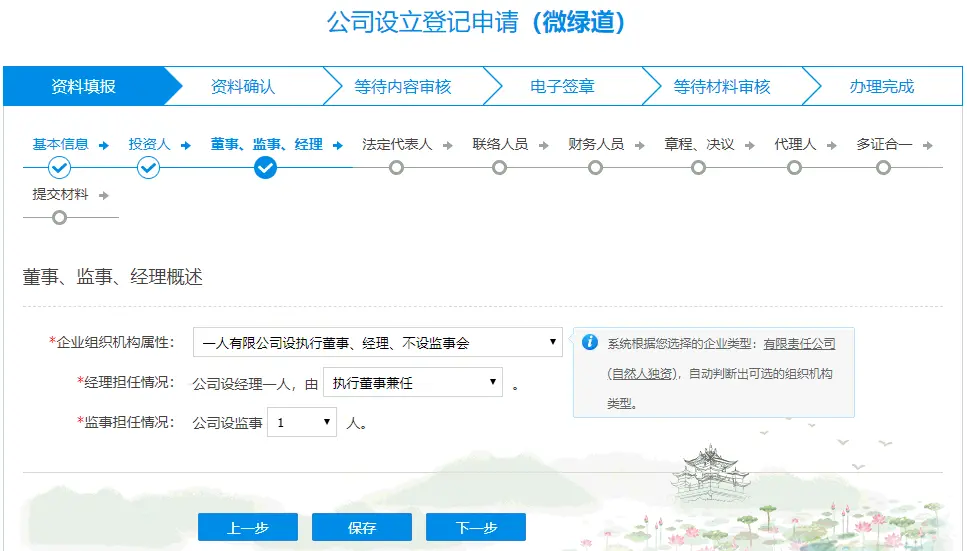This screenshot has width=967, height=551.
Task: Open the 企业组织机构属性 dropdown
Action: point(377,342)
